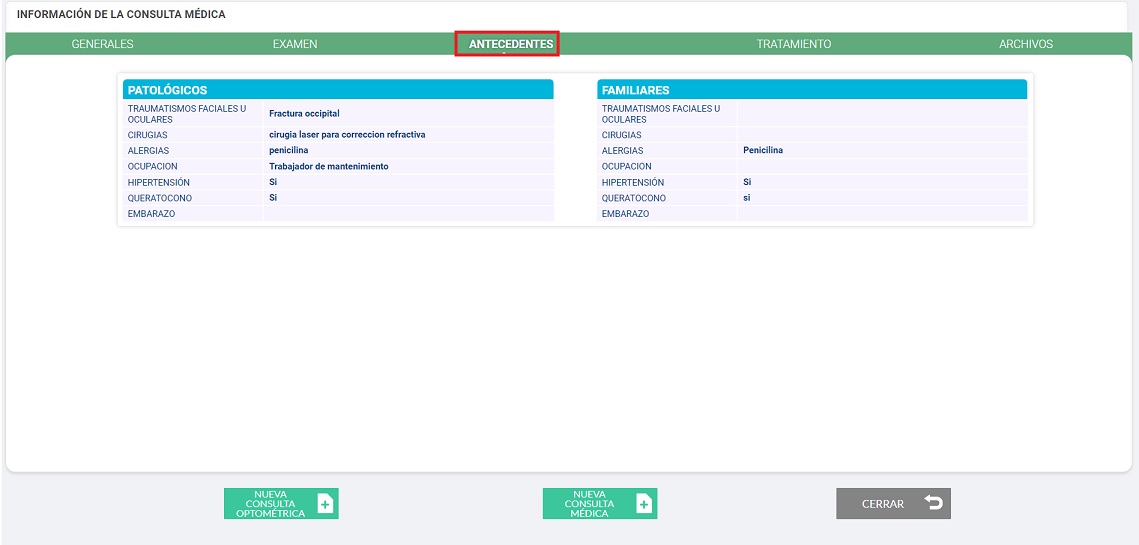The width and height of the screenshot is (1139, 545).
Task: Click 'Trabajador de mantenimiento' occupation value
Action: 328,166
